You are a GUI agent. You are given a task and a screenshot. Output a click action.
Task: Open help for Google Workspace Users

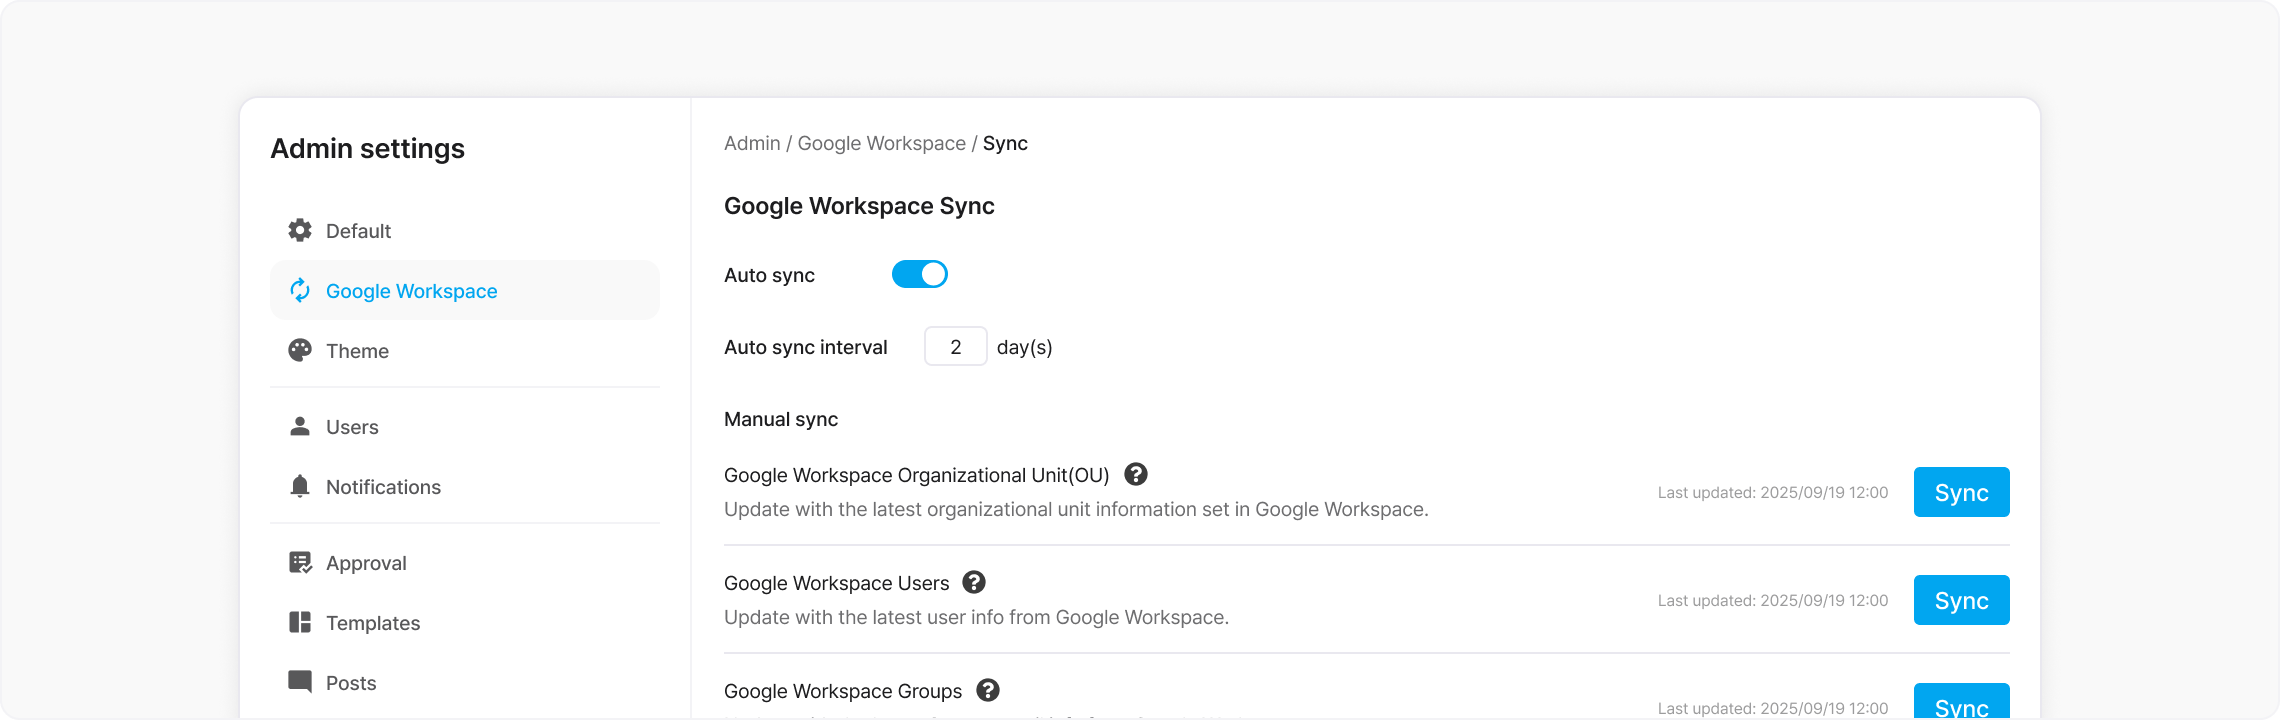click(974, 582)
